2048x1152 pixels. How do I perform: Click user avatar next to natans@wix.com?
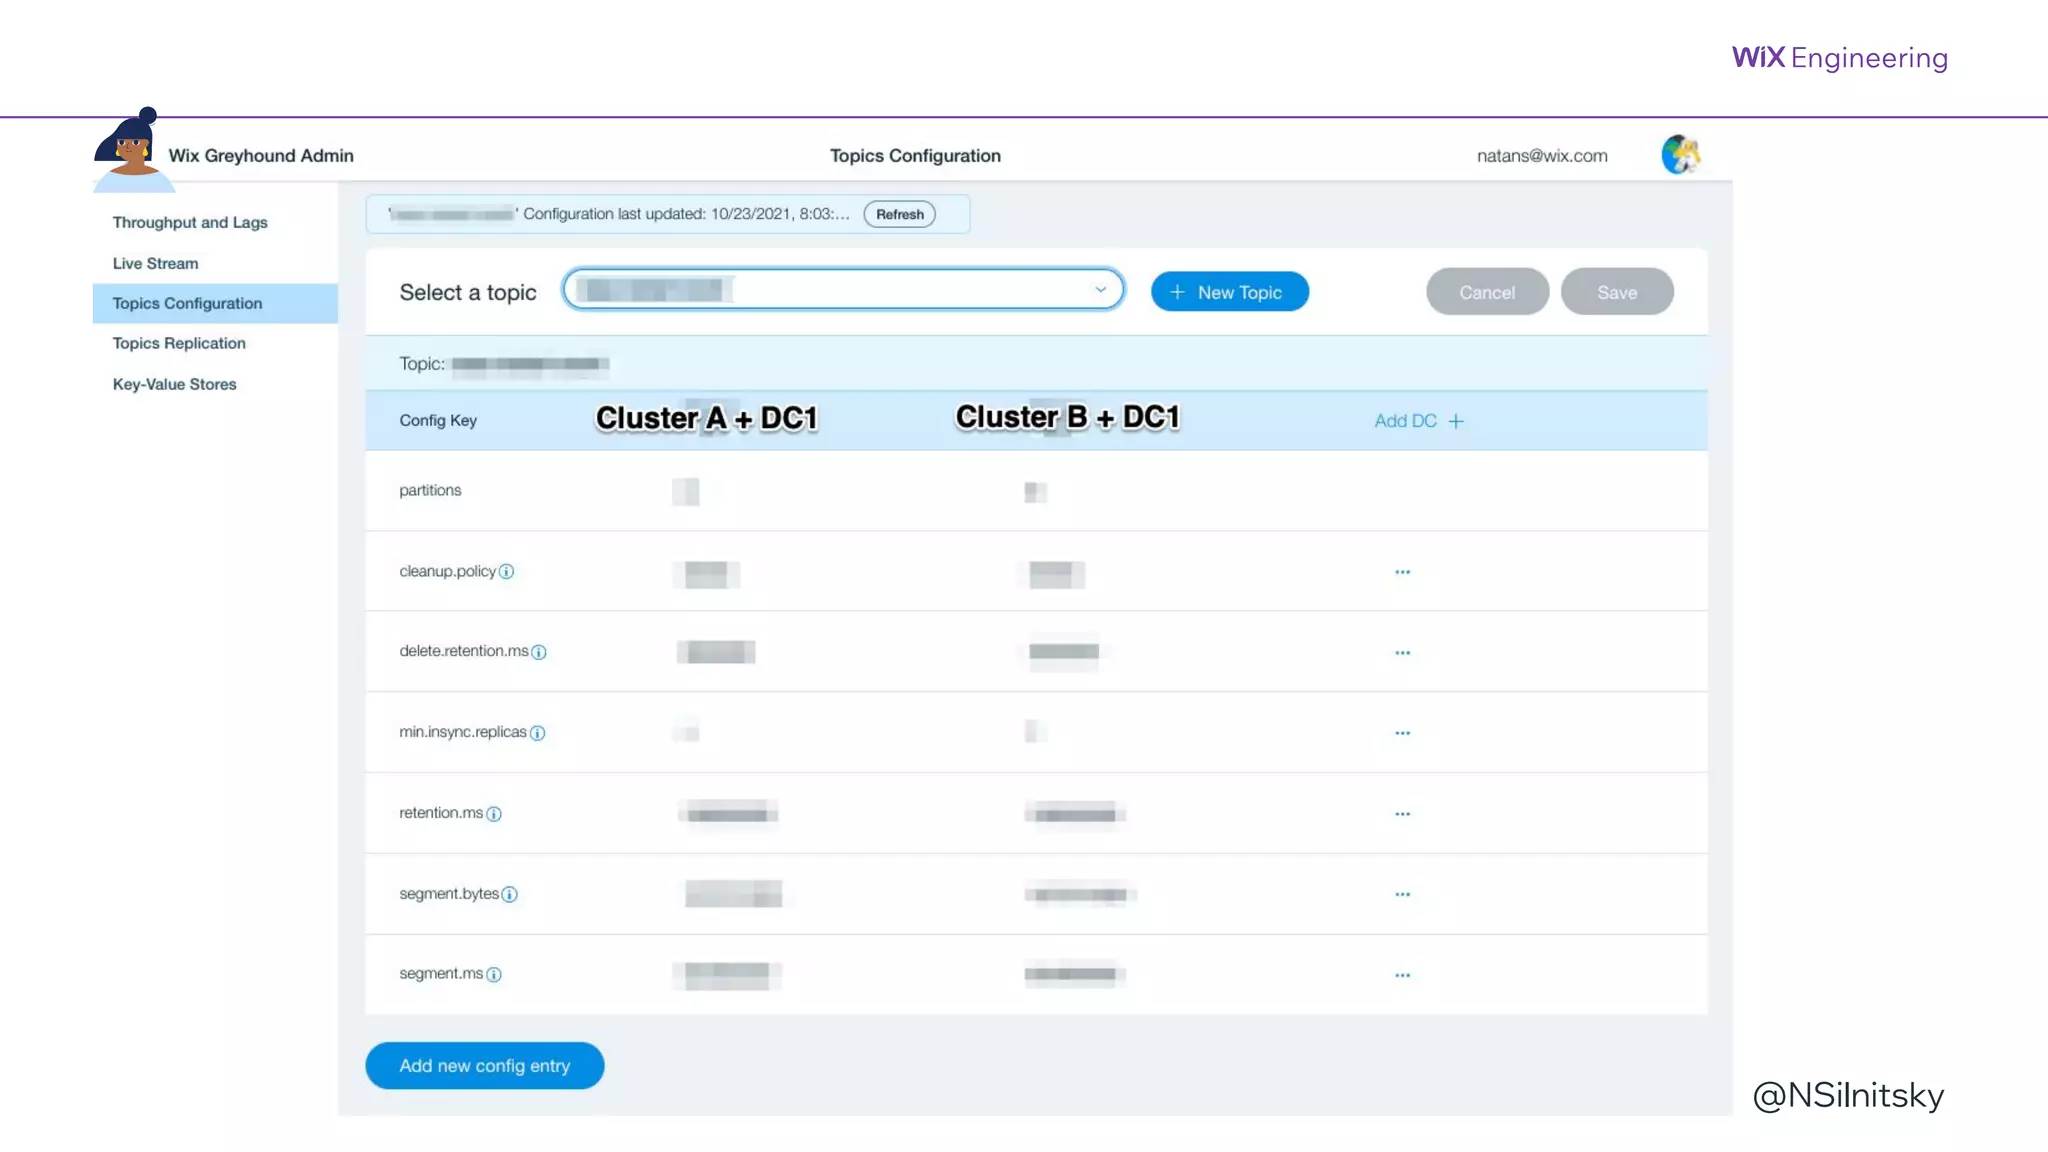click(x=1680, y=155)
